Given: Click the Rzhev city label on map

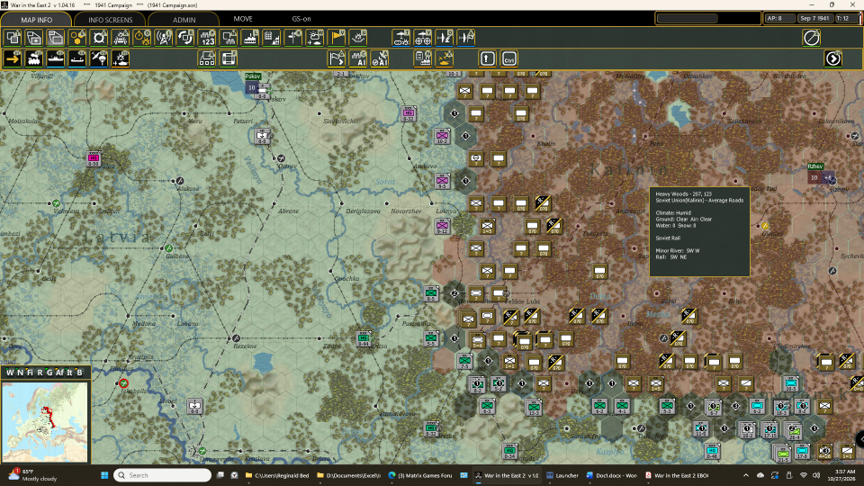Looking at the screenshot, I should click(815, 166).
